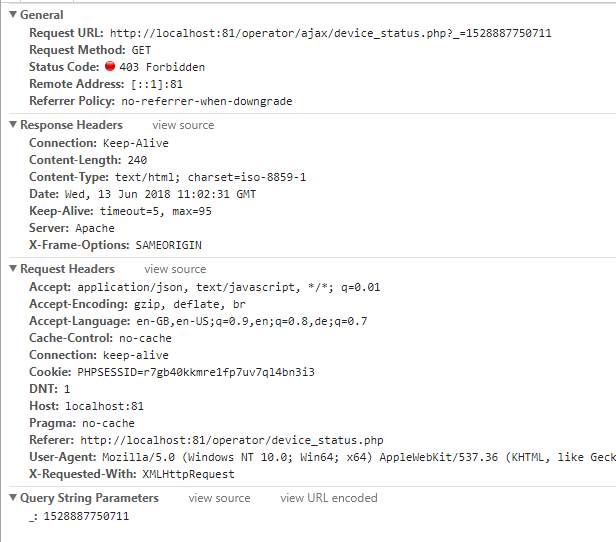Click the underscore query parameter value

pyautogui.click(x=86, y=516)
